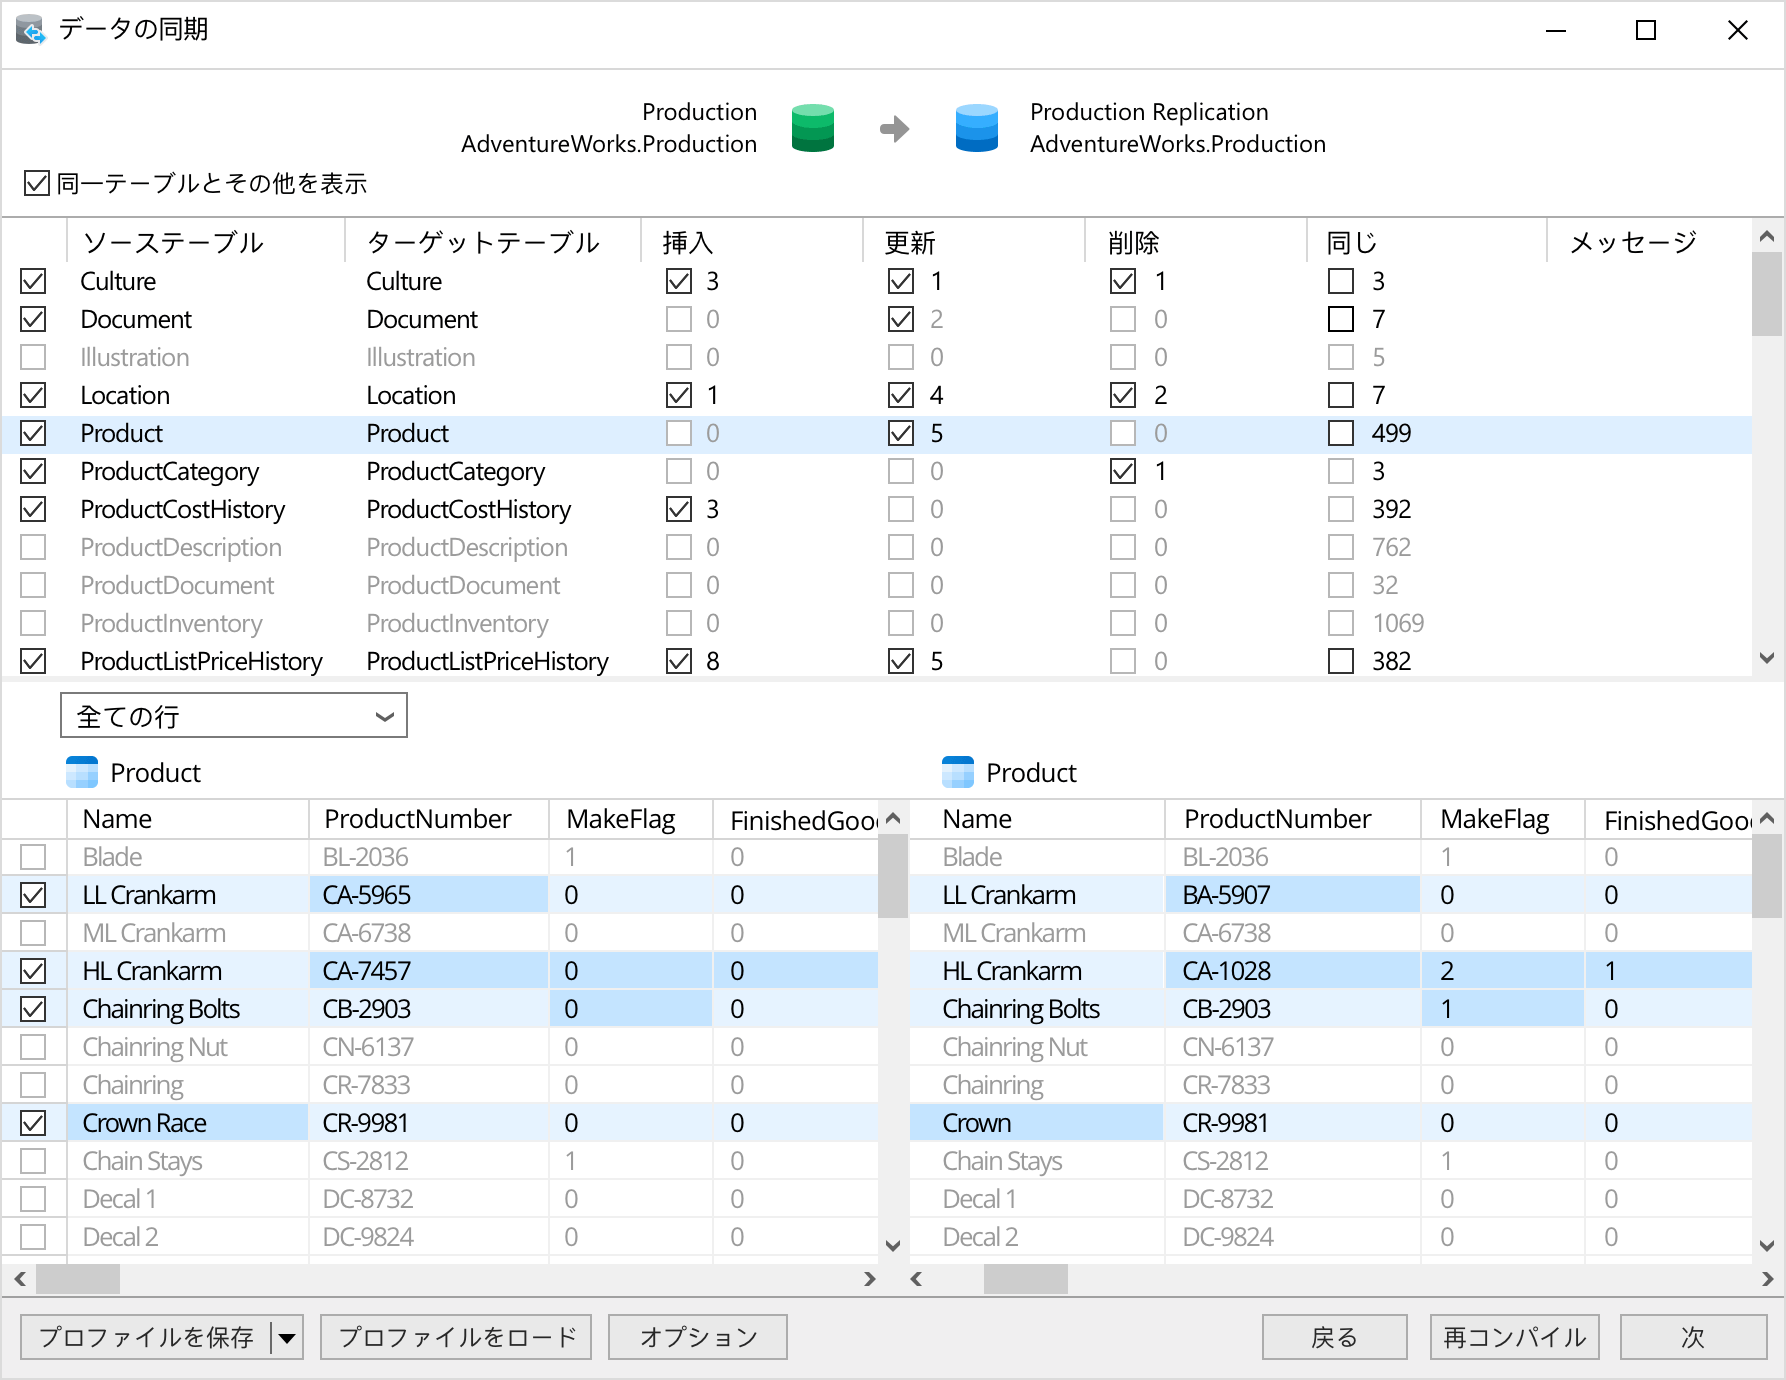Click the green Production source database icon
The height and width of the screenshot is (1380, 1786).
[812, 128]
